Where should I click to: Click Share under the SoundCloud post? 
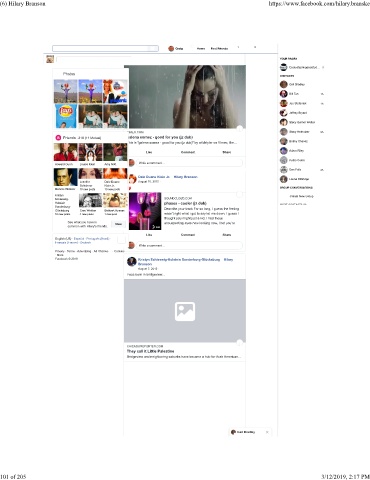coord(227,235)
